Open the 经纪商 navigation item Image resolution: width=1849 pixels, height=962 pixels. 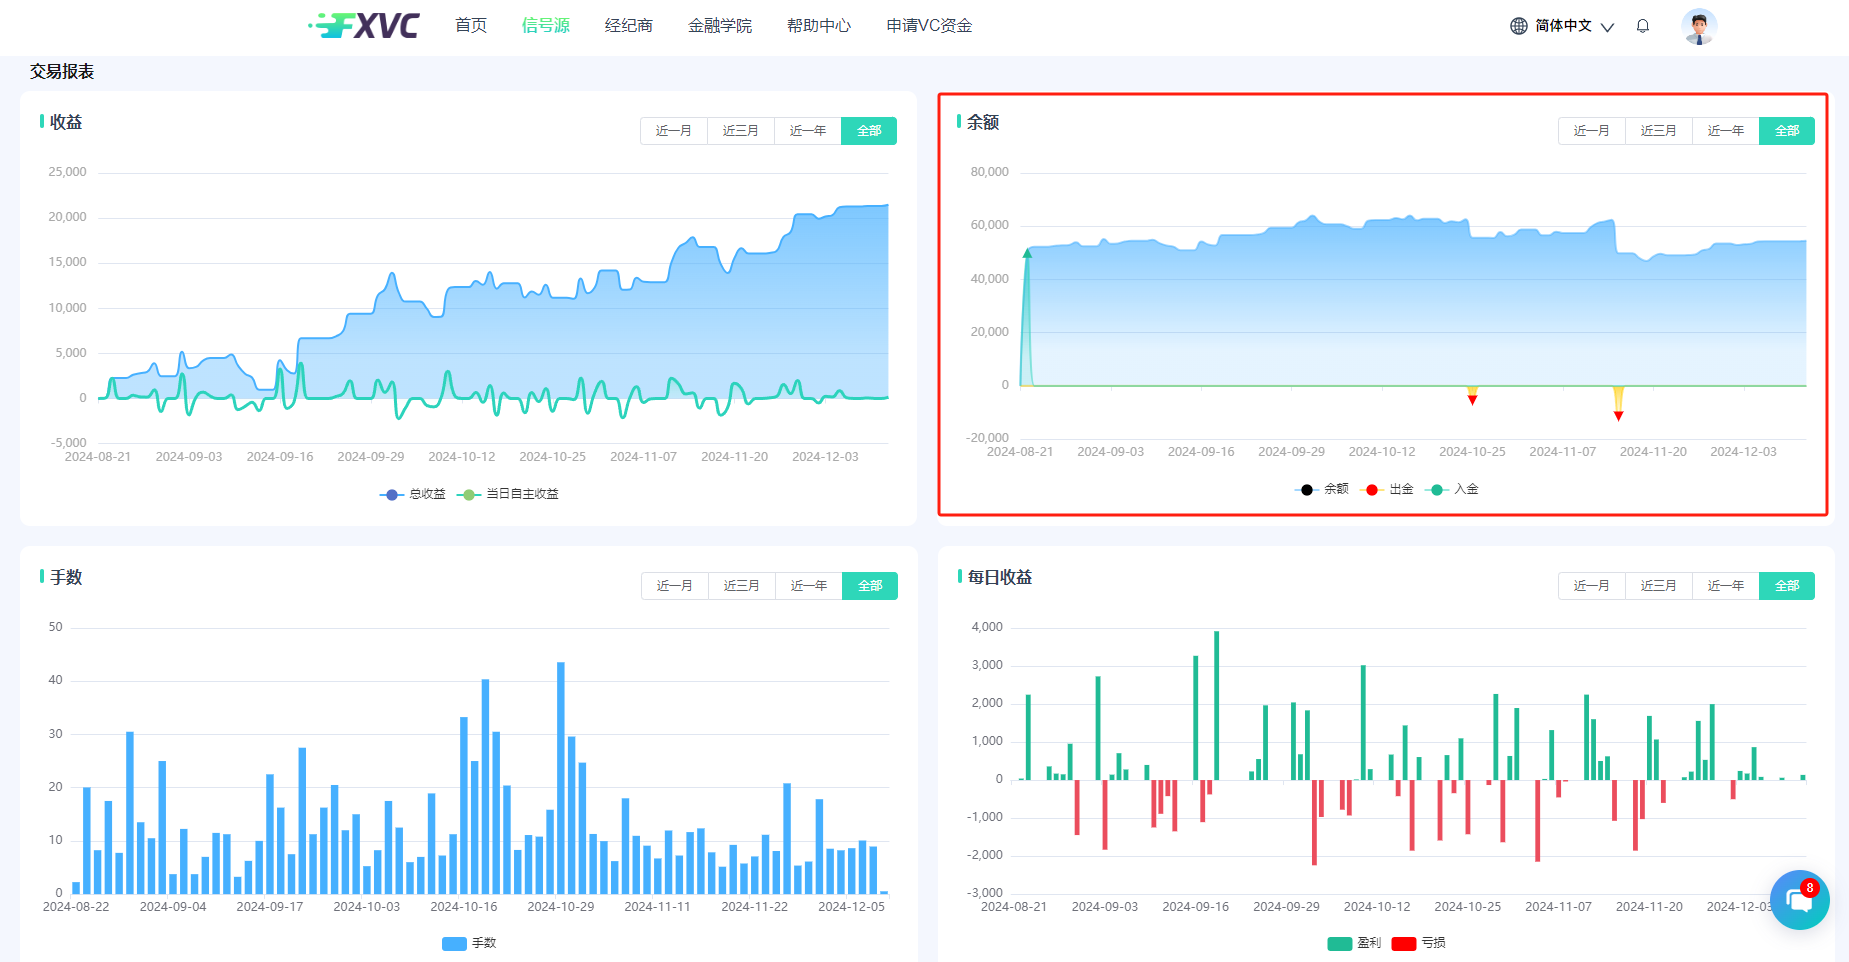[629, 25]
